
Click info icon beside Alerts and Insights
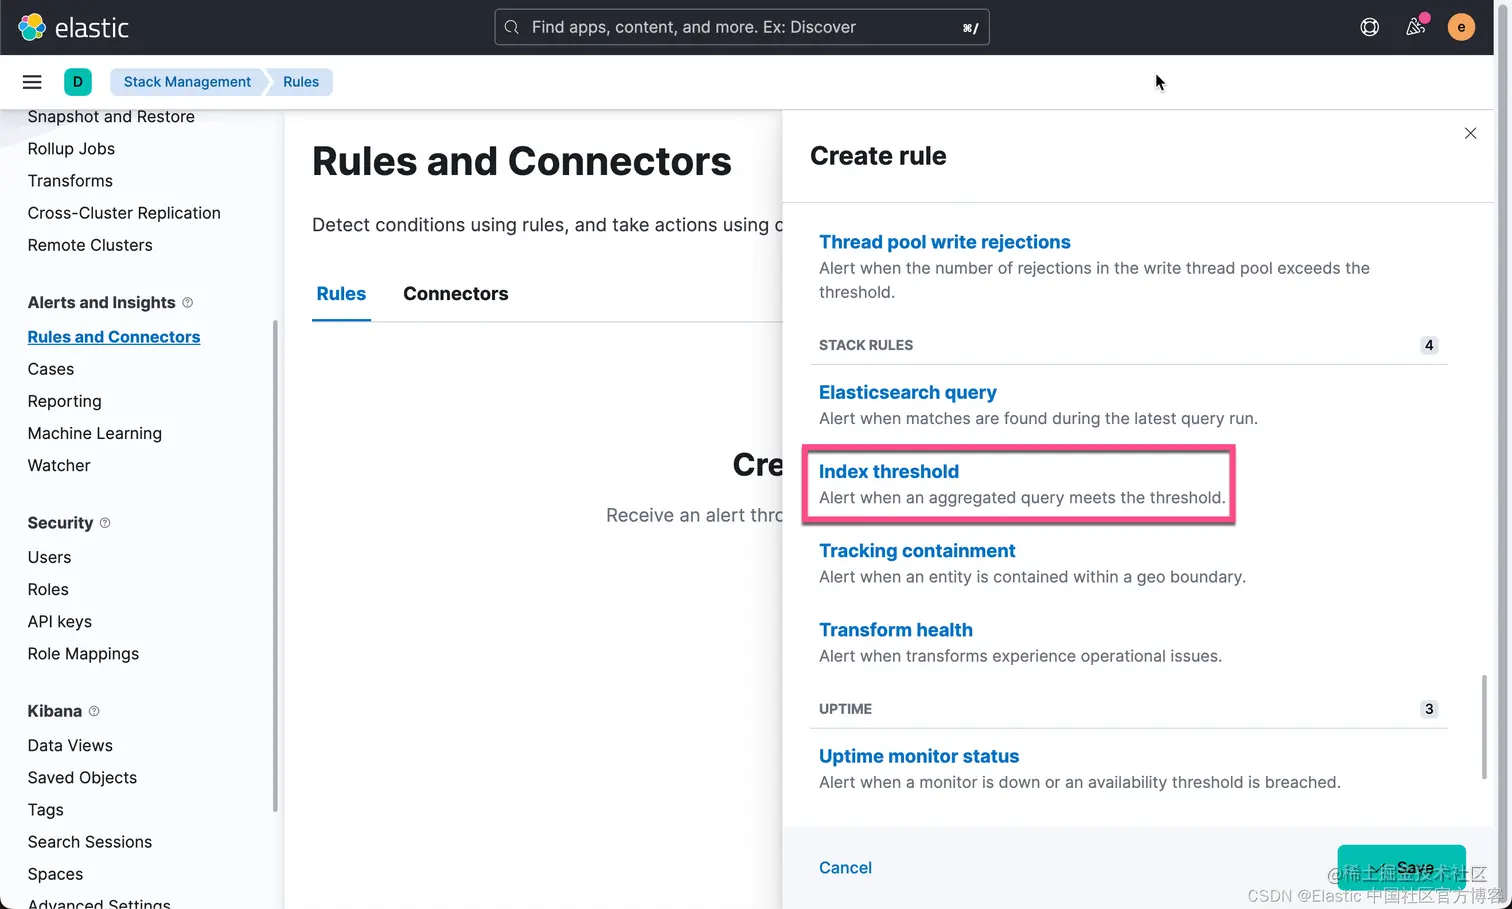coord(187,302)
